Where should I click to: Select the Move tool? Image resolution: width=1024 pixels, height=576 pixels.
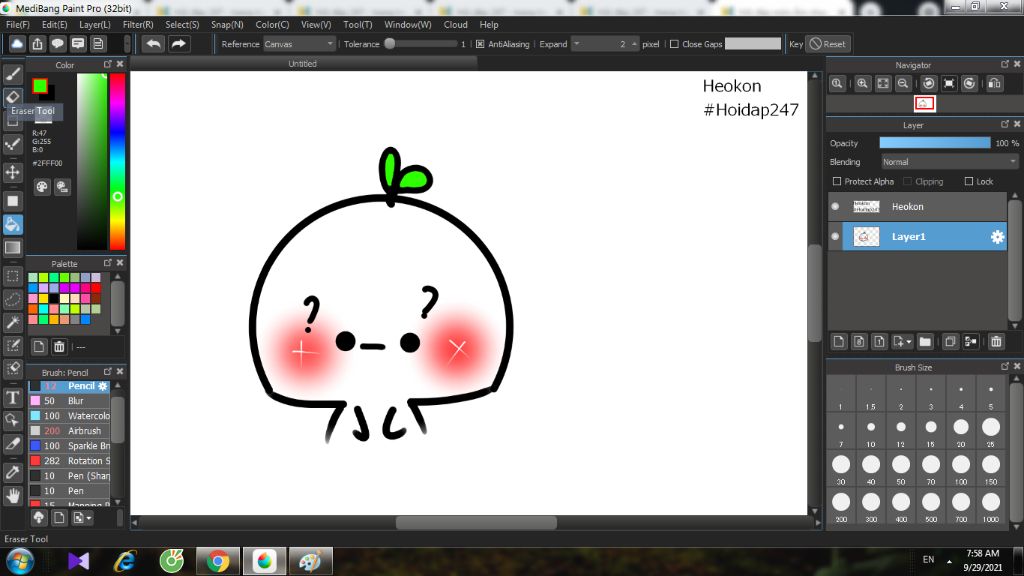pyautogui.click(x=12, y=172)
